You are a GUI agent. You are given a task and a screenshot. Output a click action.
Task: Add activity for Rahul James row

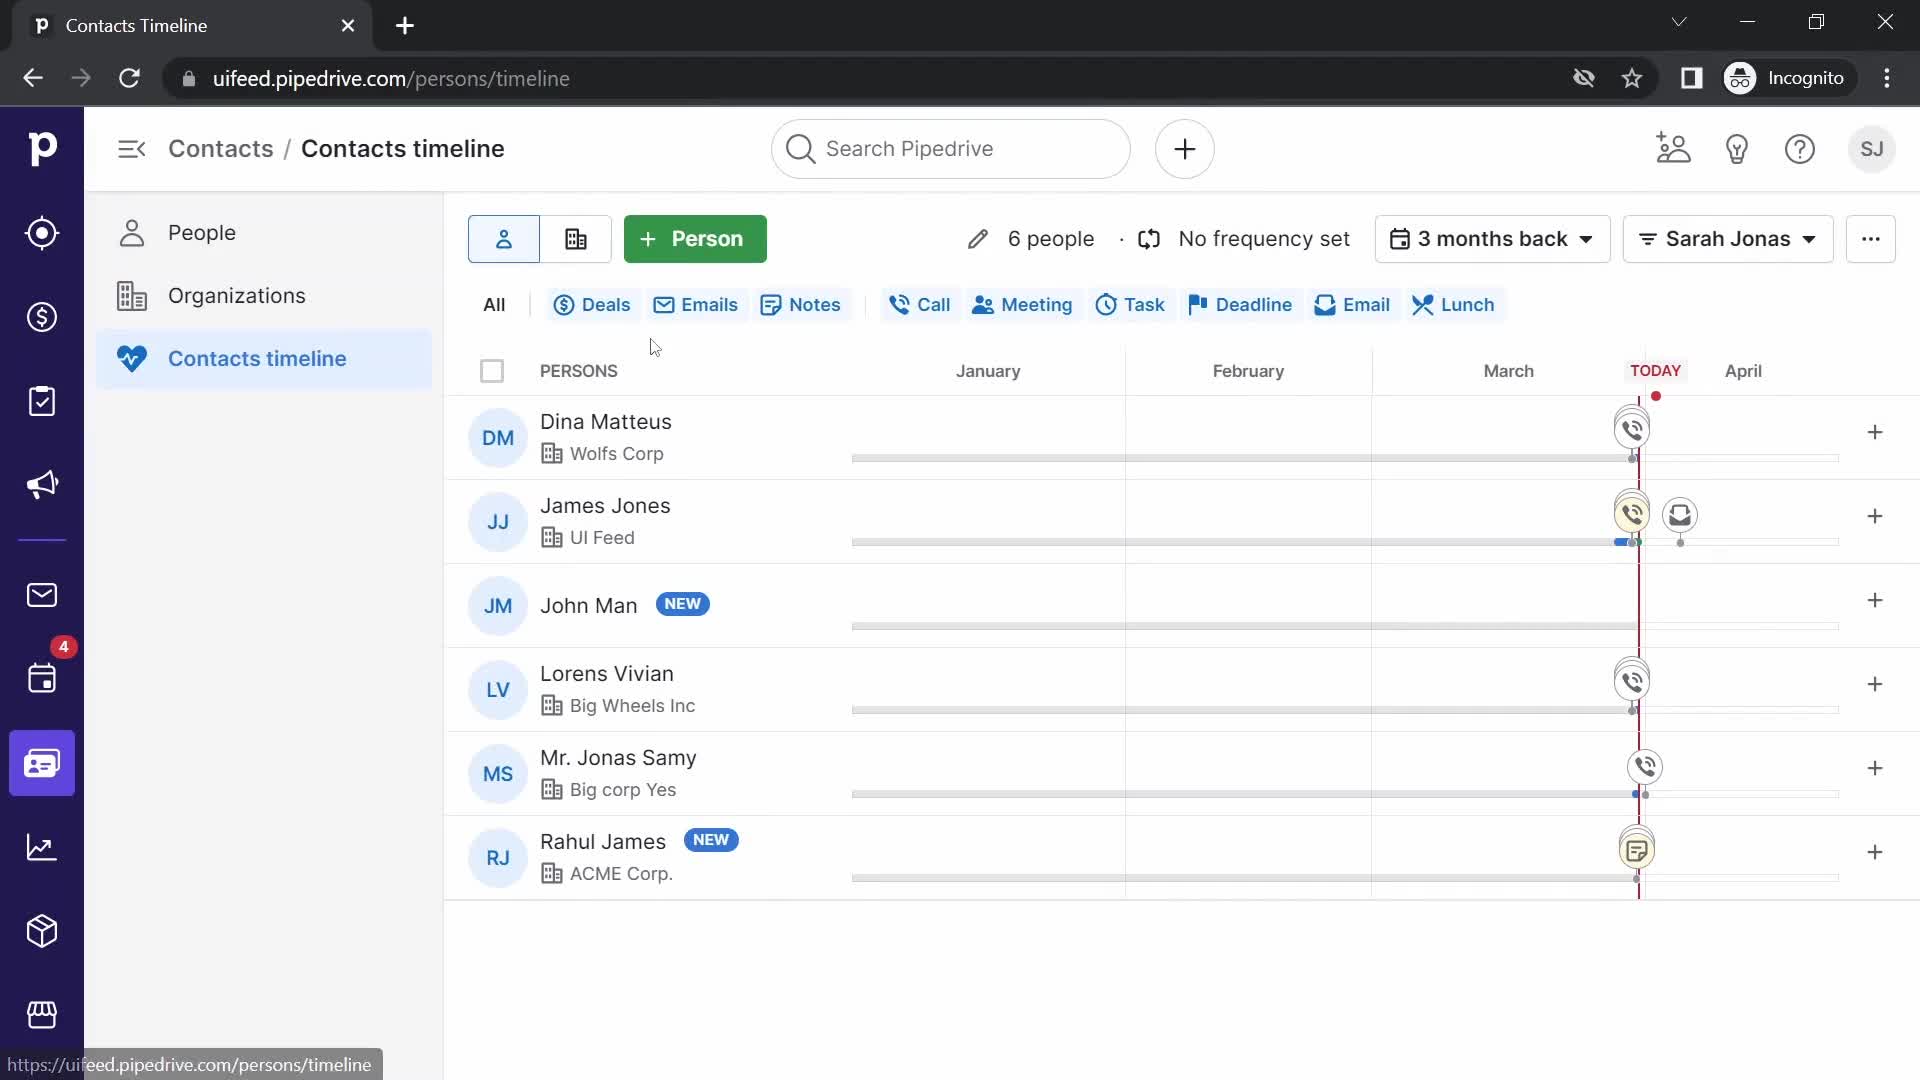1875,852
